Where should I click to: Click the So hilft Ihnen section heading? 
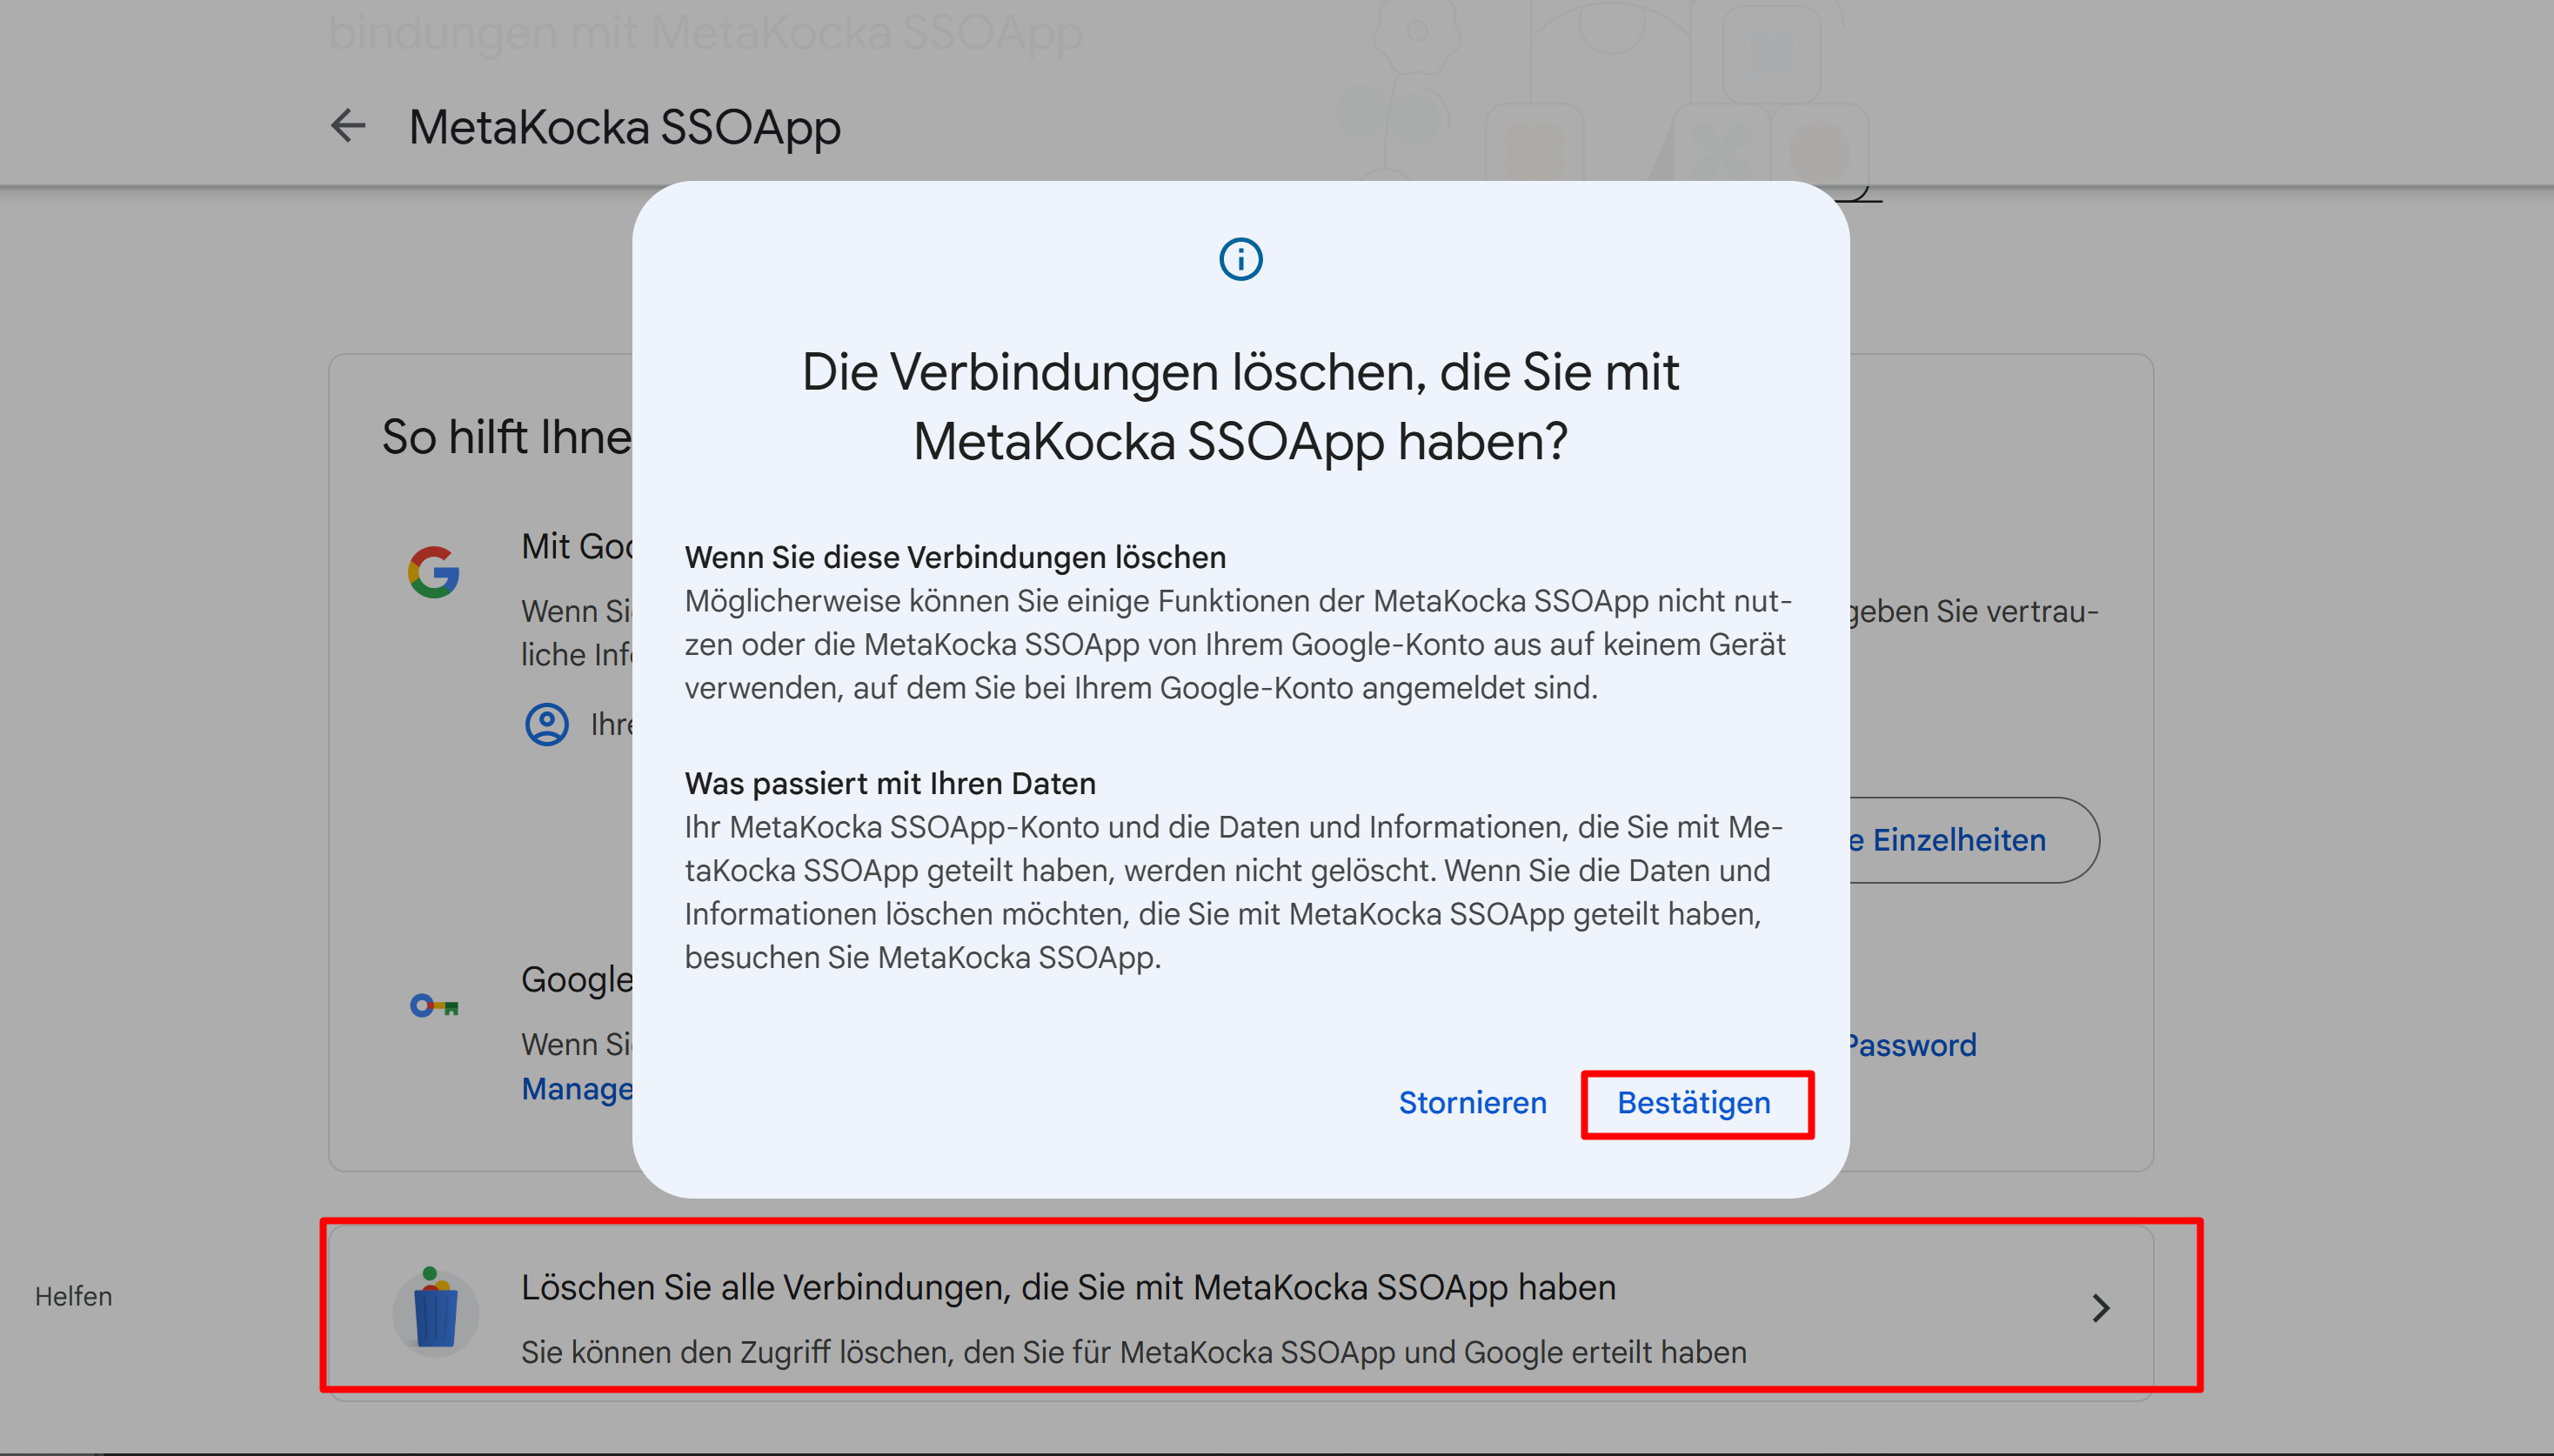506,437
